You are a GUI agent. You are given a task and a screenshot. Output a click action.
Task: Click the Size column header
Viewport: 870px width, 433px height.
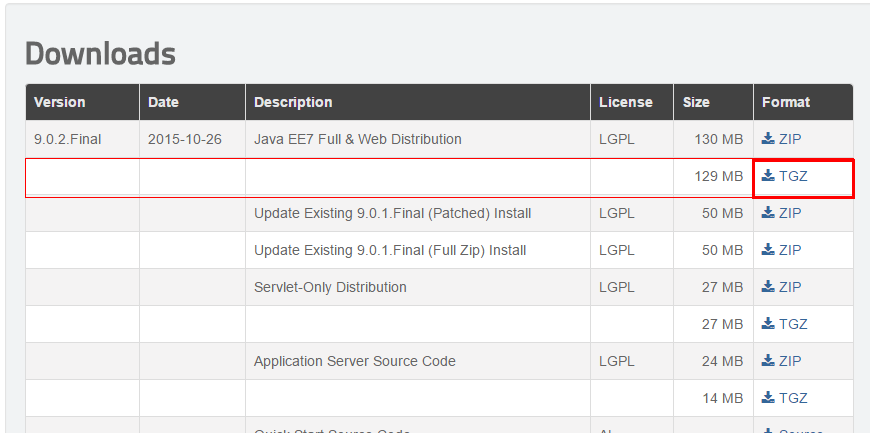(696, 102)
